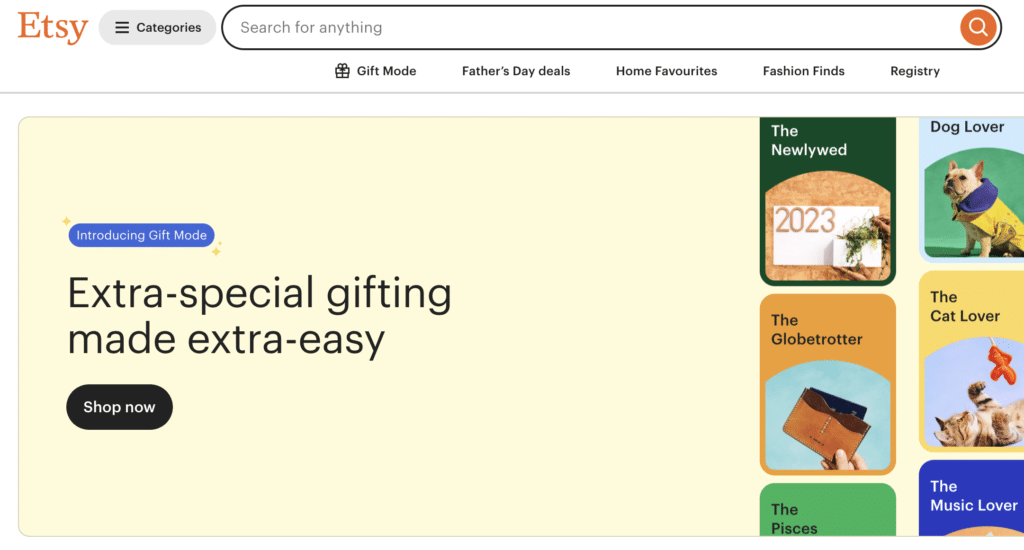Viewport: 1024px width, 550px height.
Task: Open the Categories dropdown menu
Action: (x=157, y=28)
